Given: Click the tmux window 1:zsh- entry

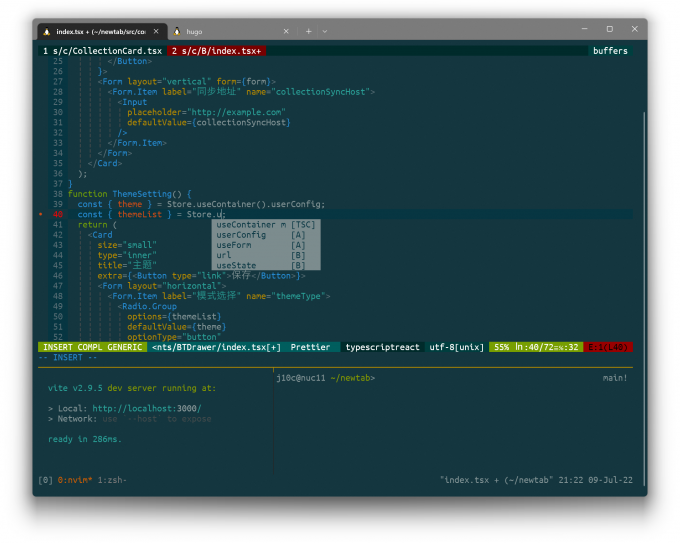Looking at the screenshot, I should coord(112,480).
